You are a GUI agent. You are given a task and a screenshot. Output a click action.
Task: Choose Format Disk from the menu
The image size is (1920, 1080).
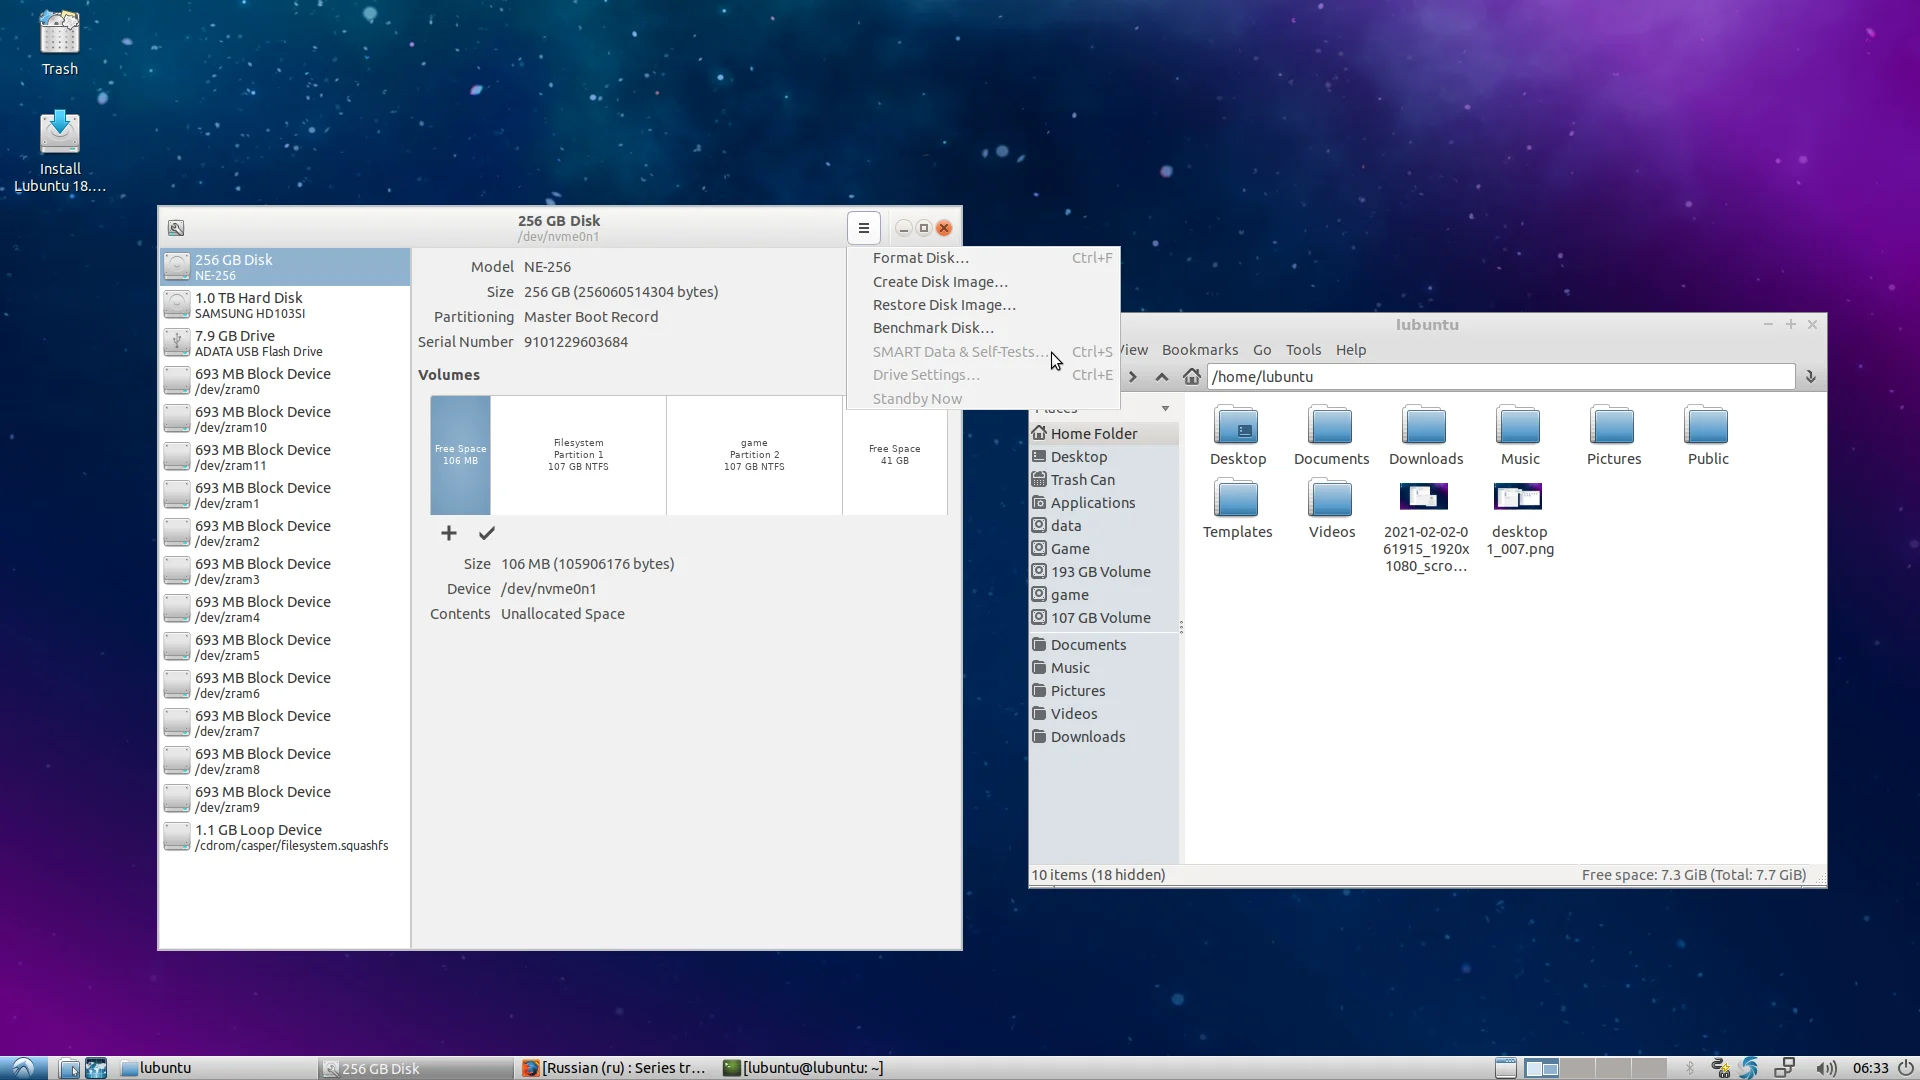(x=920, y=258)
